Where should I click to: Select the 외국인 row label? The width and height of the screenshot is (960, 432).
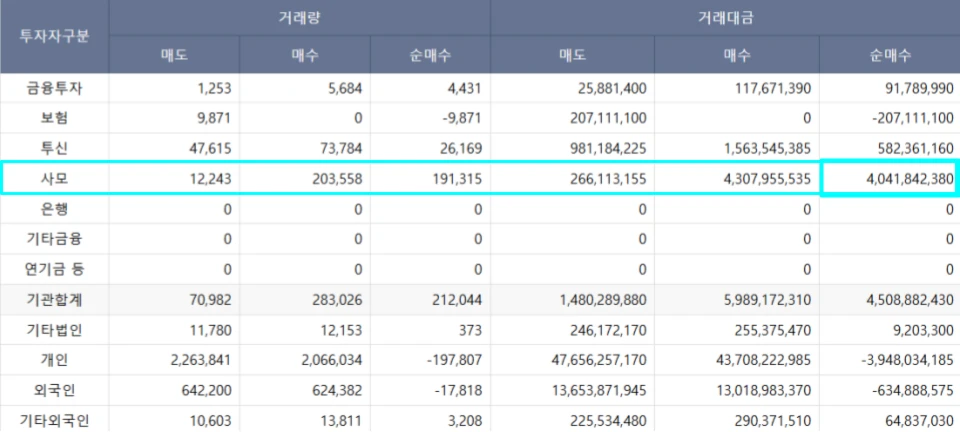(54, 390)
